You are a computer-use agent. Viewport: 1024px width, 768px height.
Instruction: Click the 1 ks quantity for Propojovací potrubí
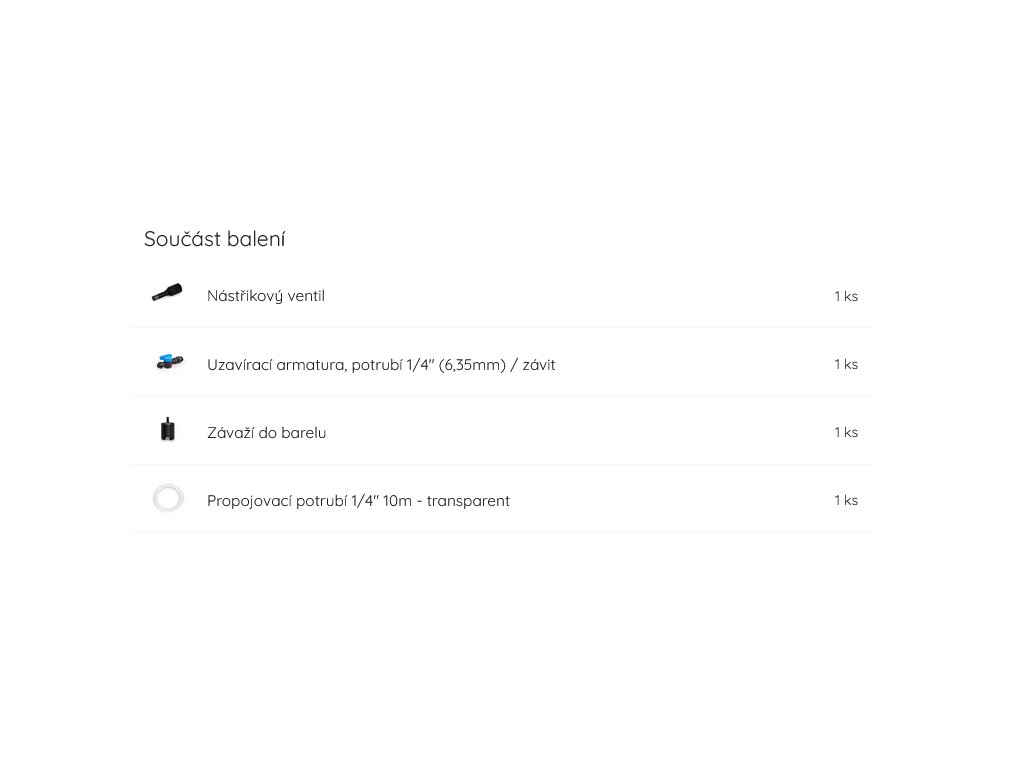click(846, 500)
